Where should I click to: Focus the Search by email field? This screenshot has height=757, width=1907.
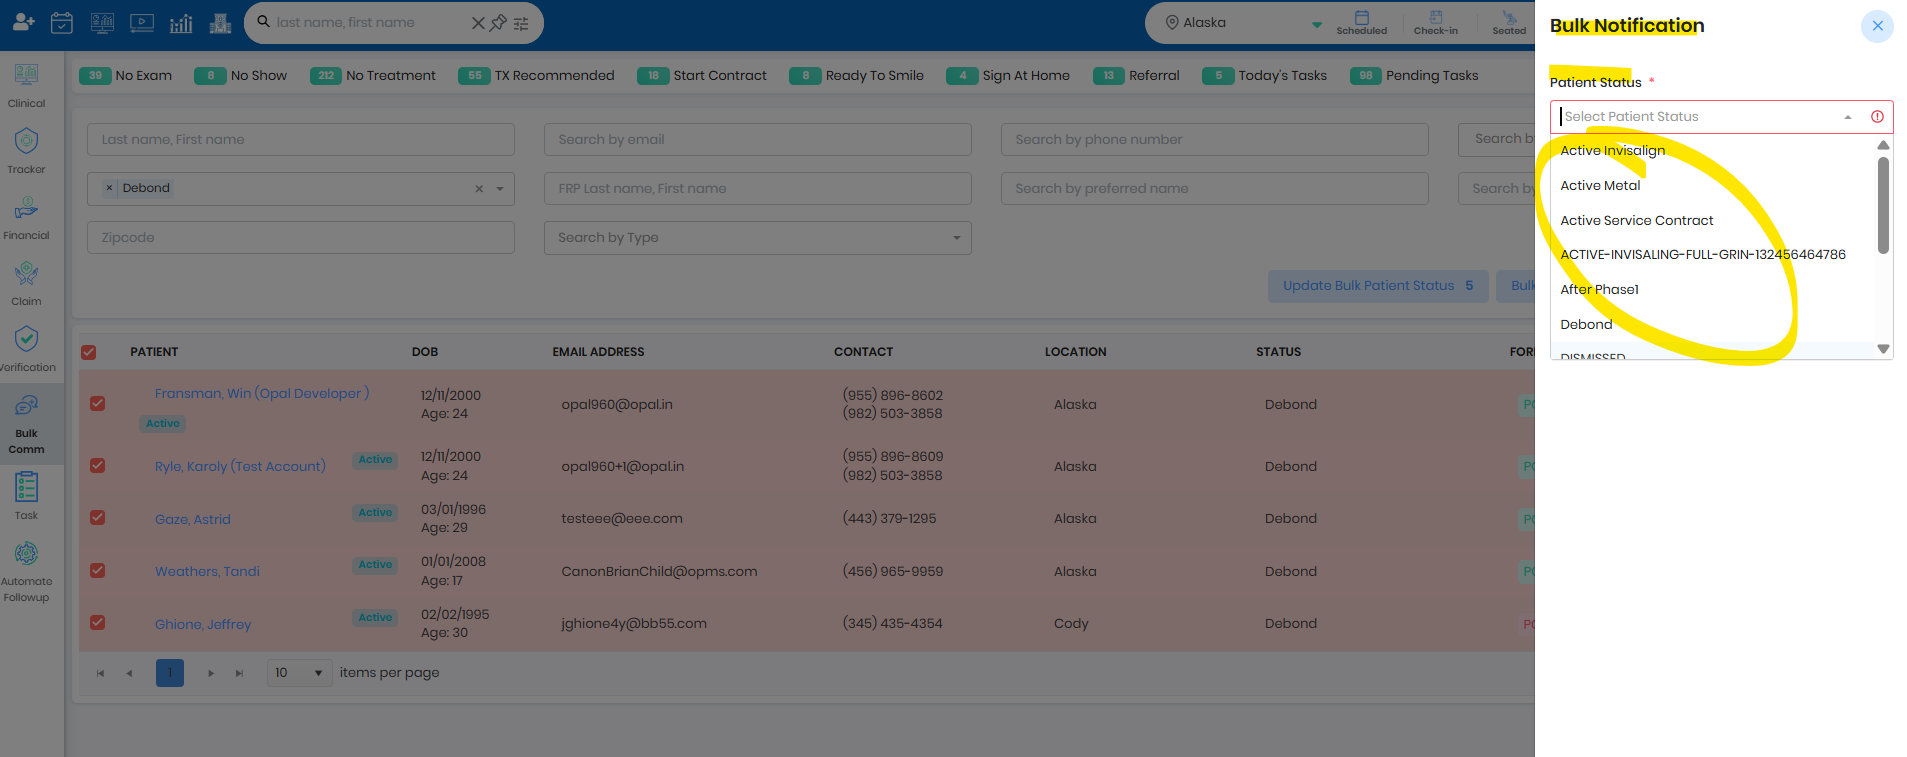point(757,140)
